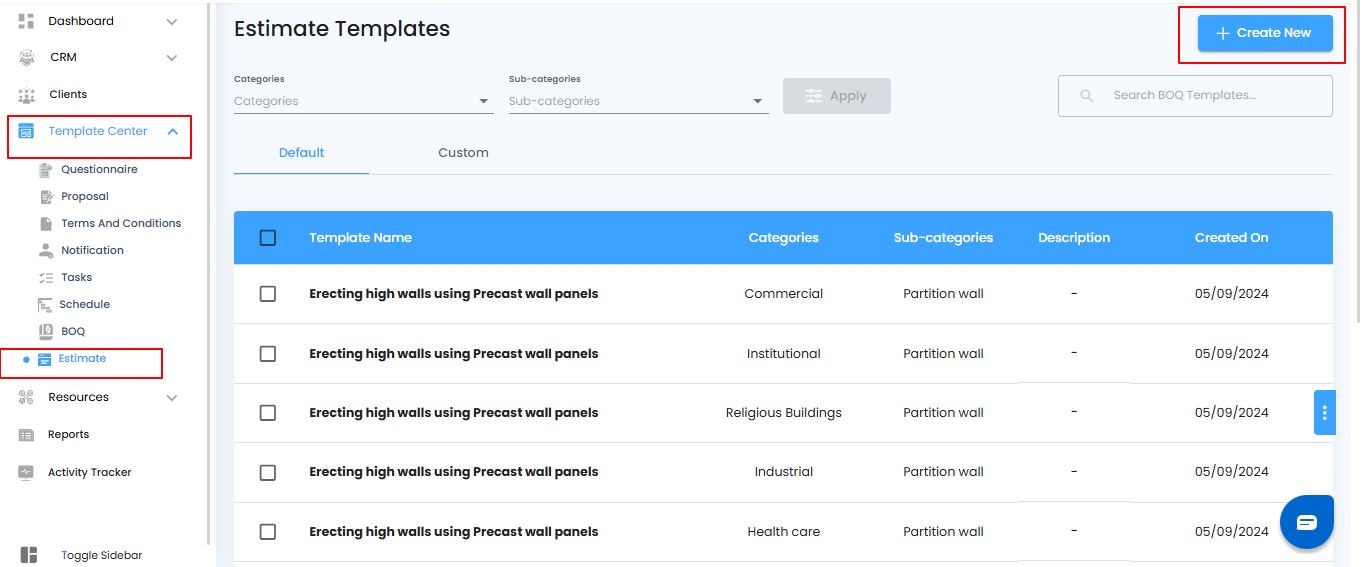Click the Questionnaire icon in sidebar
This screenshot has height=567, width=1365.
click(45, 170)
